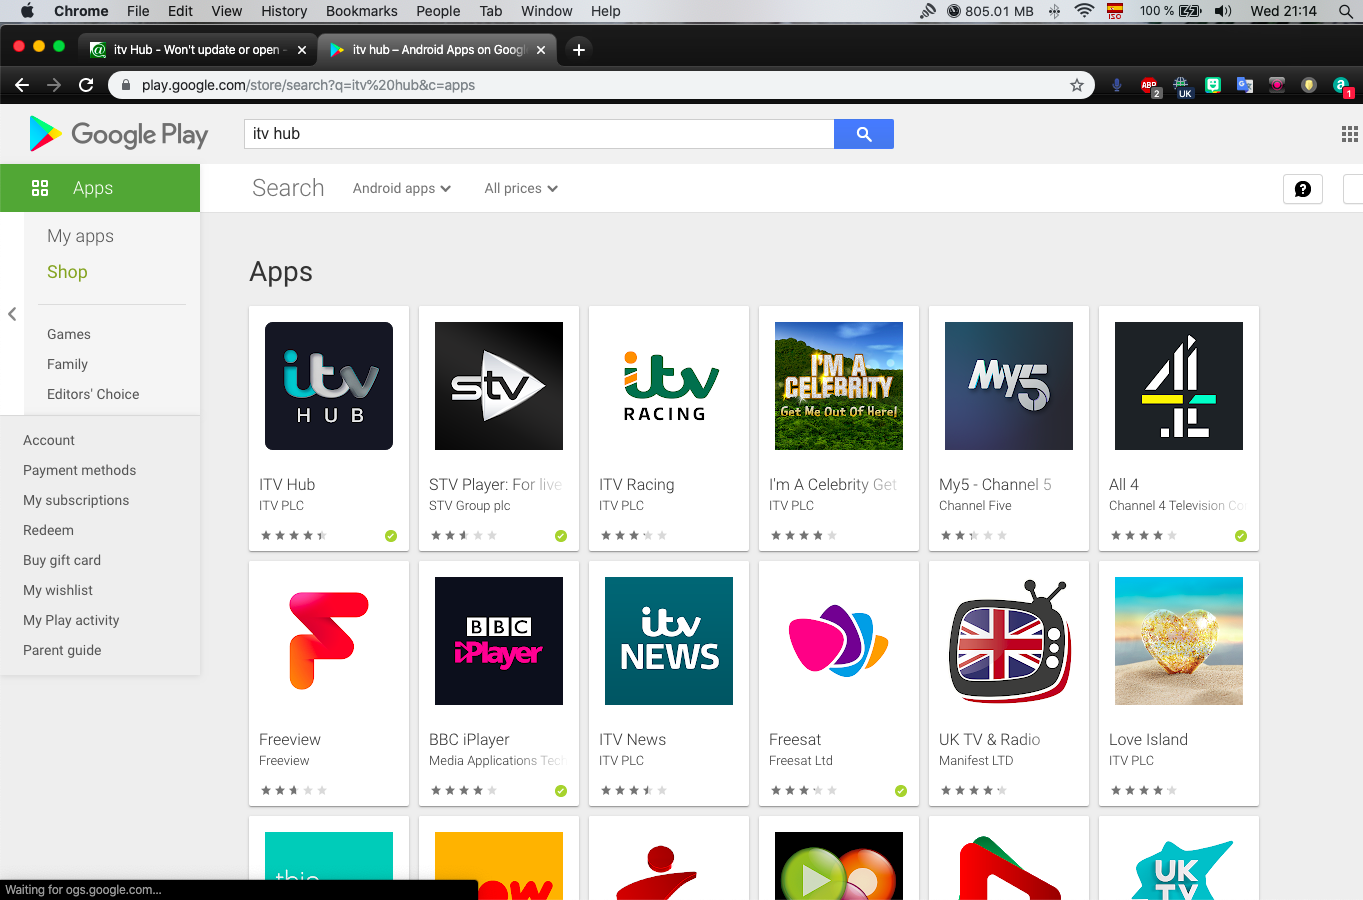Image resolution: width=1363 pixels, height=900 pixels.
Task: Open My subscriptions link
Action: pyautogui.click(x=76, y=500)
